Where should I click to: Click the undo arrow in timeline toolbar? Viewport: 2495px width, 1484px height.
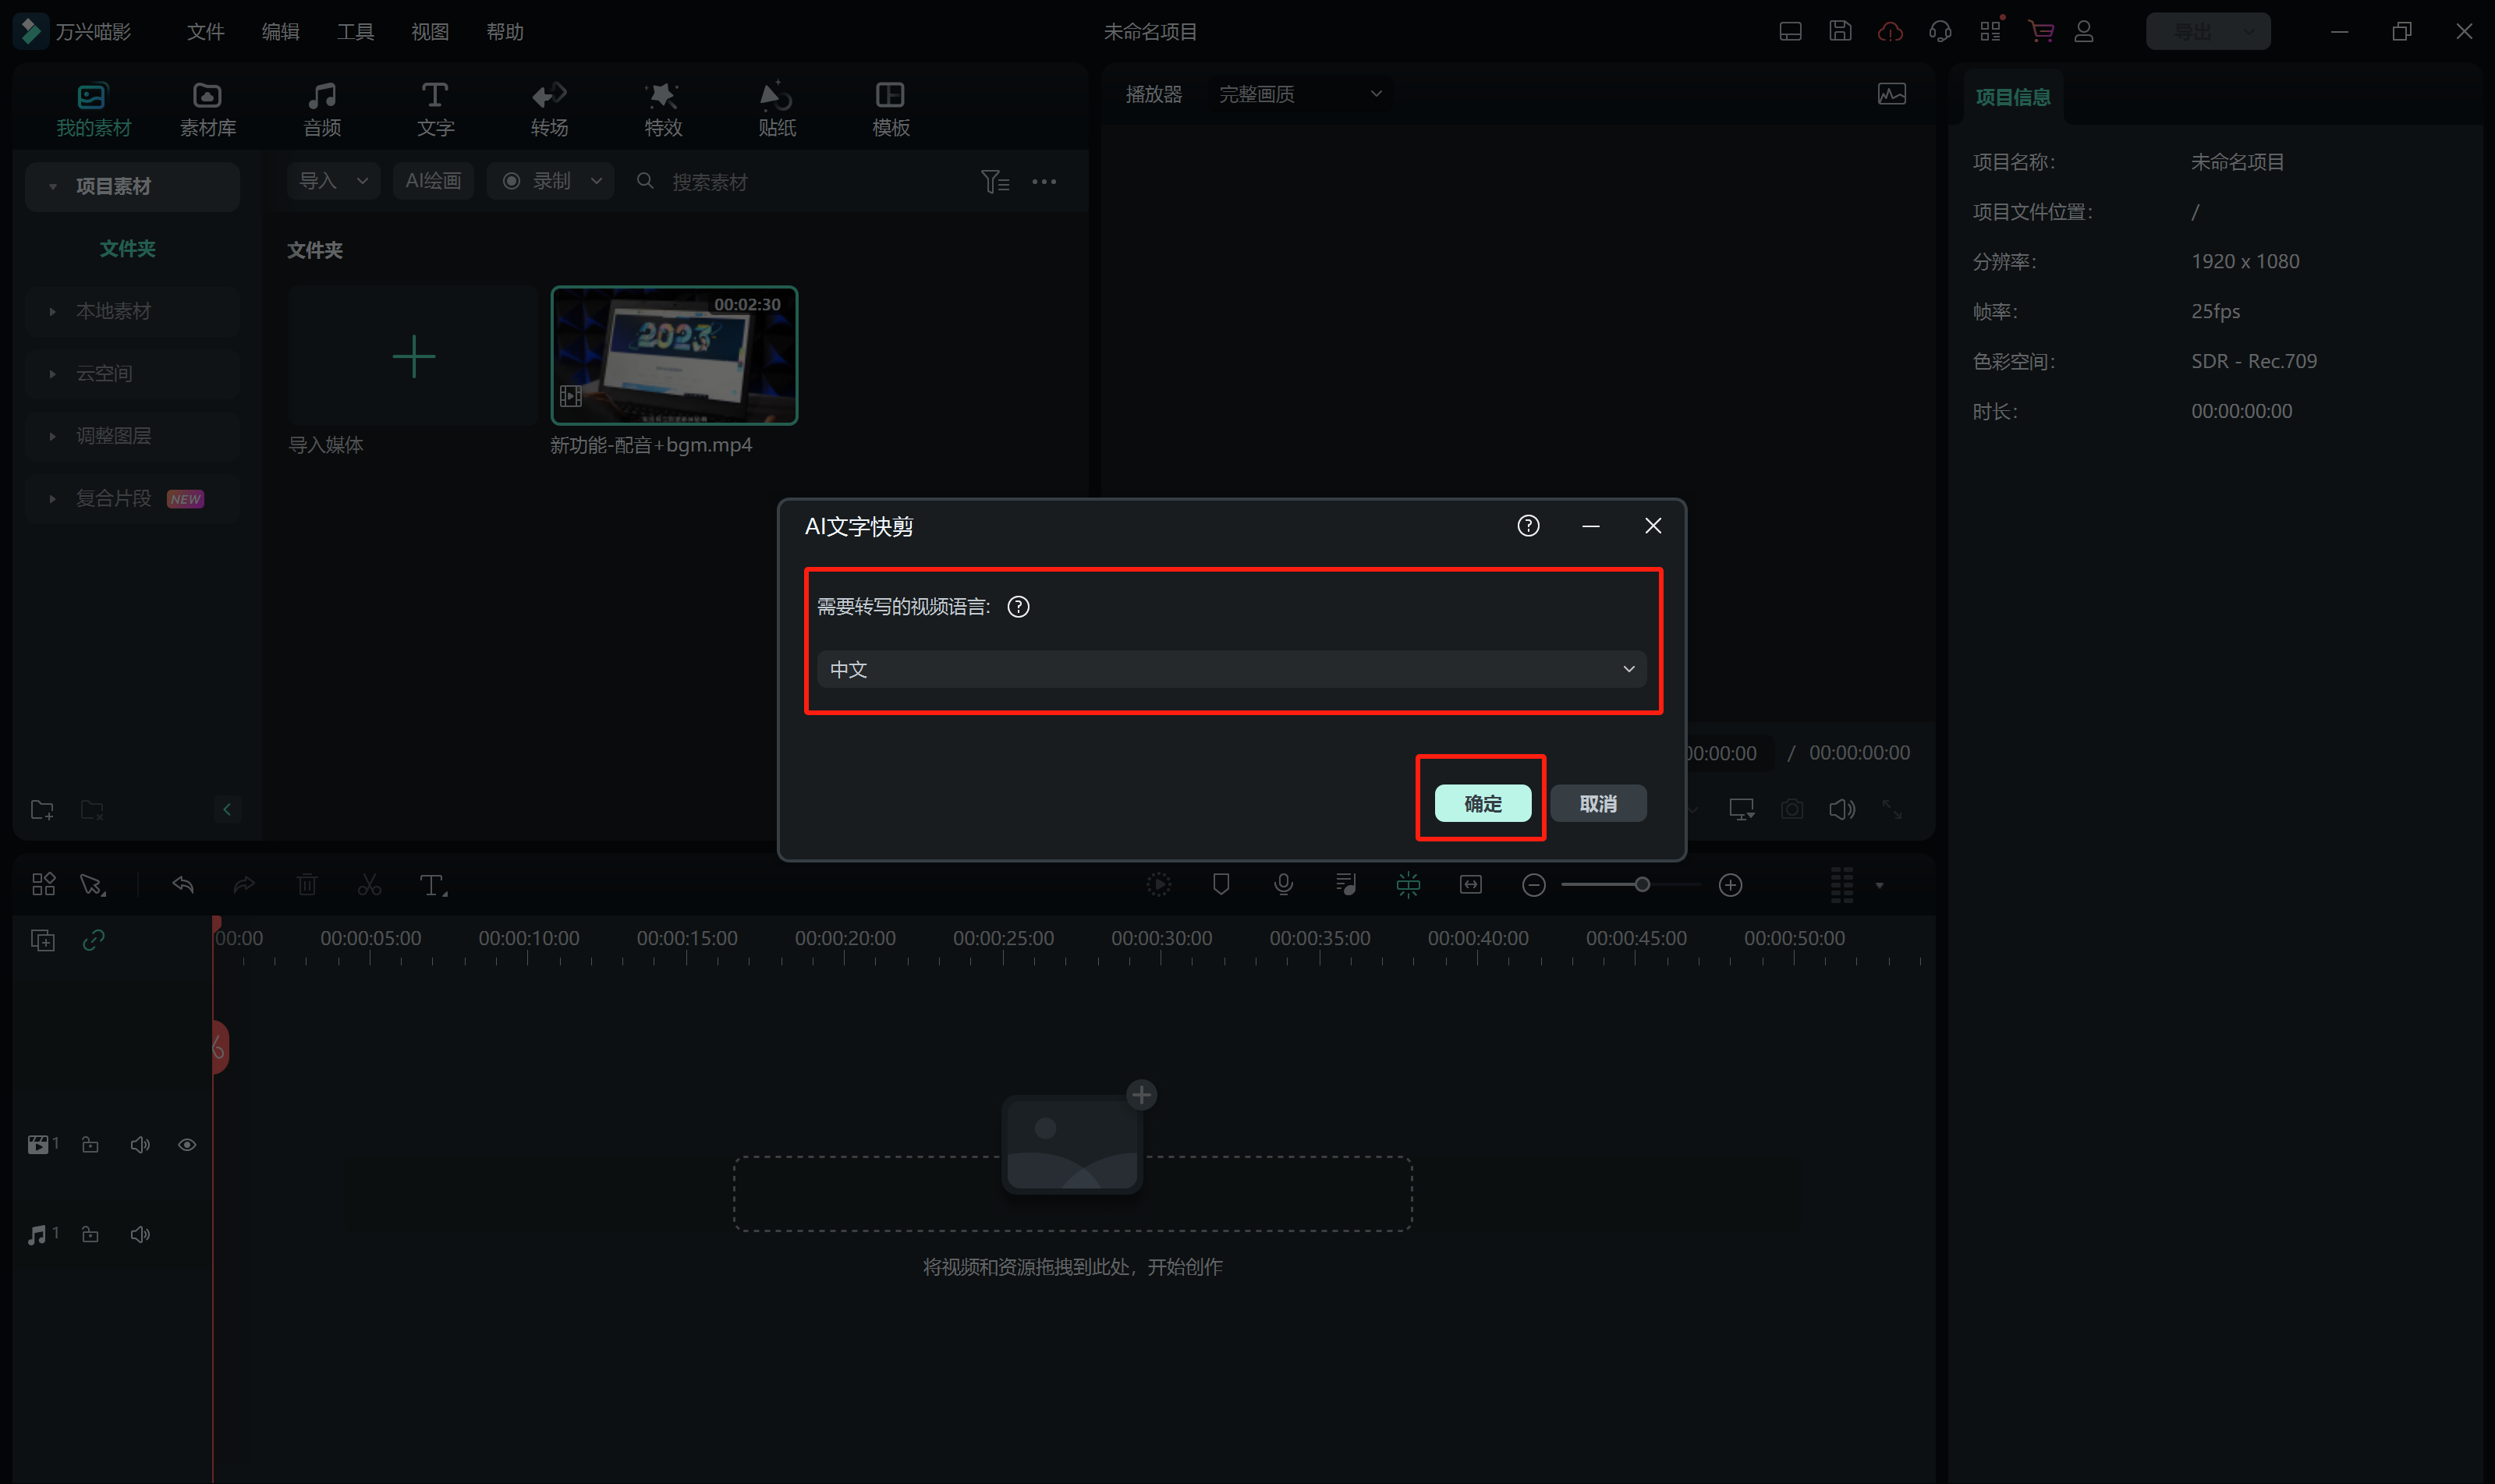[183, 884]
